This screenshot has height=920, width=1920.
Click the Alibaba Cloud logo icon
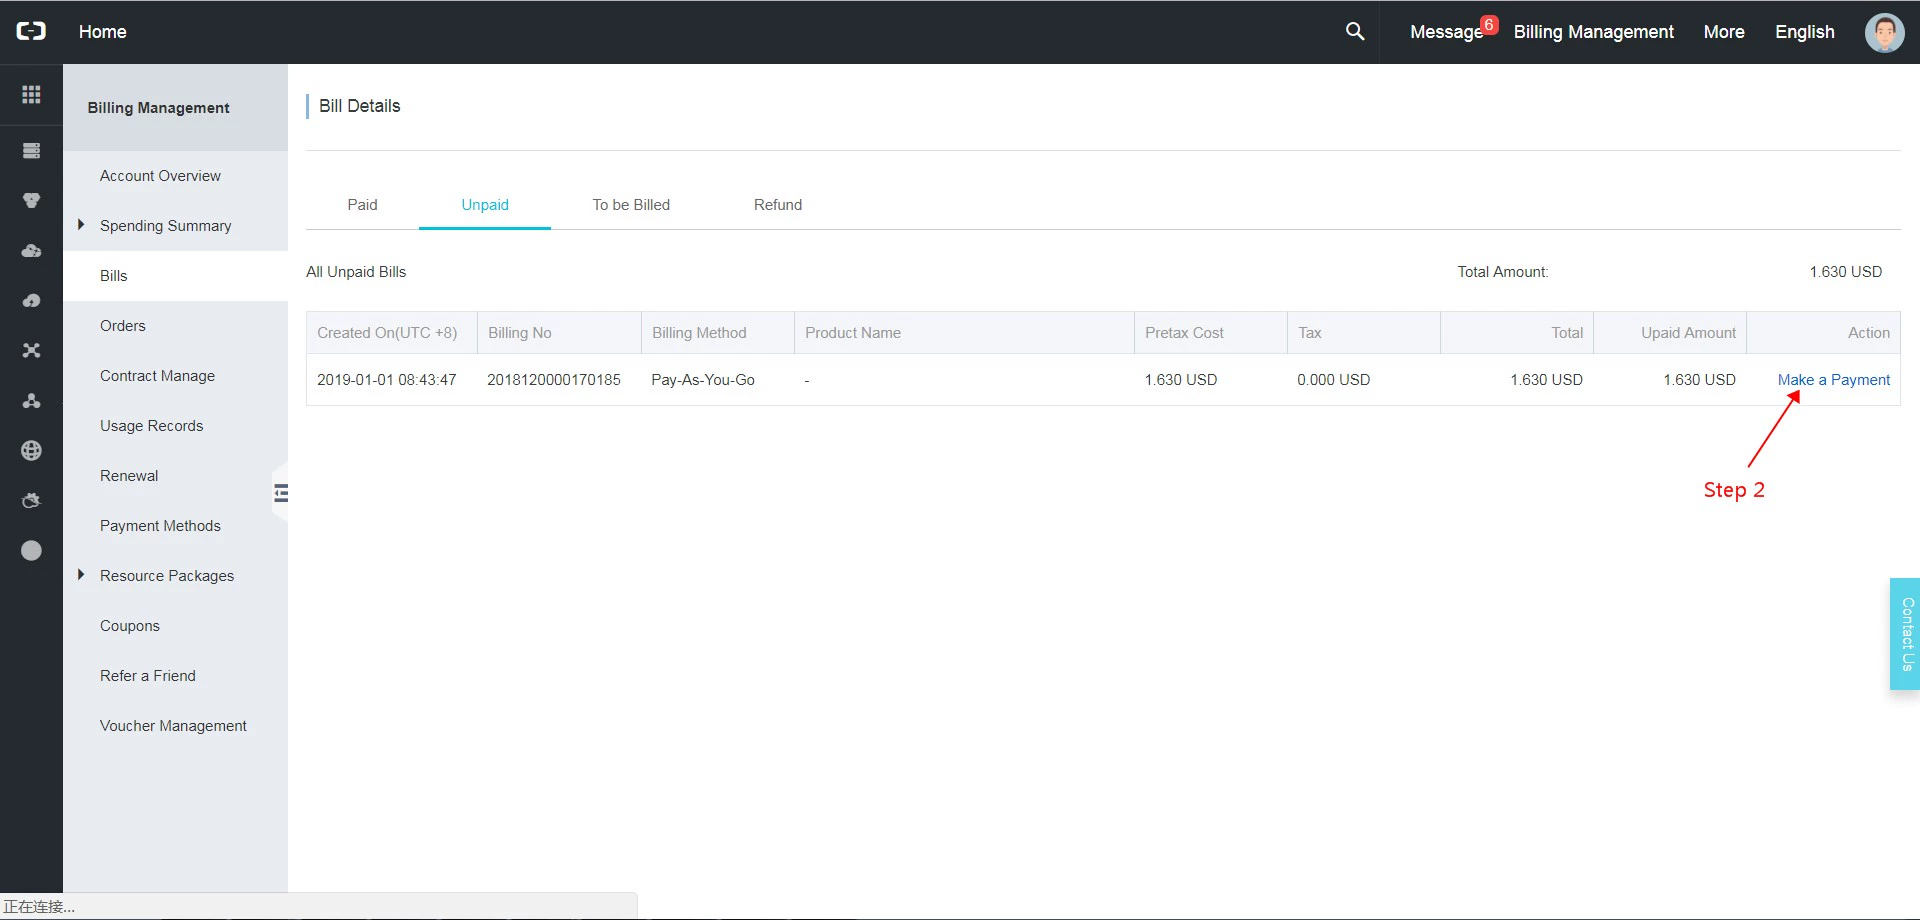click(x=31, y=31)
